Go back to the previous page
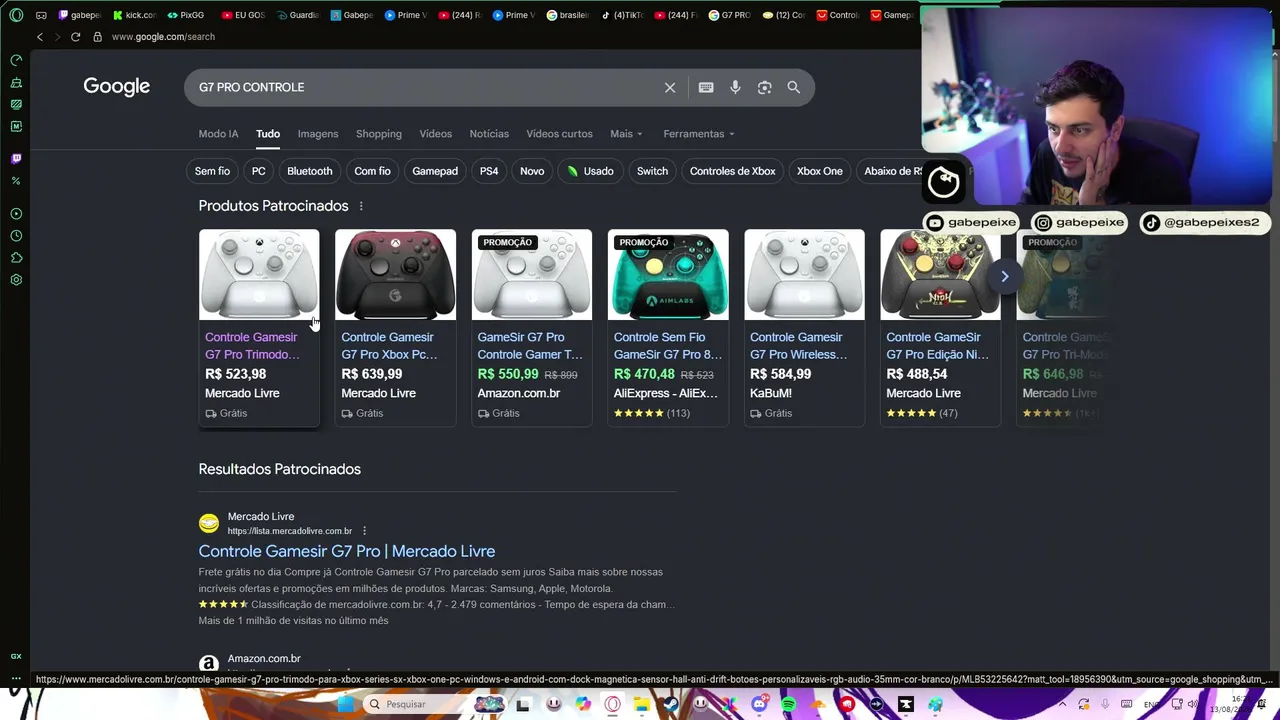Image resolution: width=1280 pixels, height=720 pixels. 40,37
